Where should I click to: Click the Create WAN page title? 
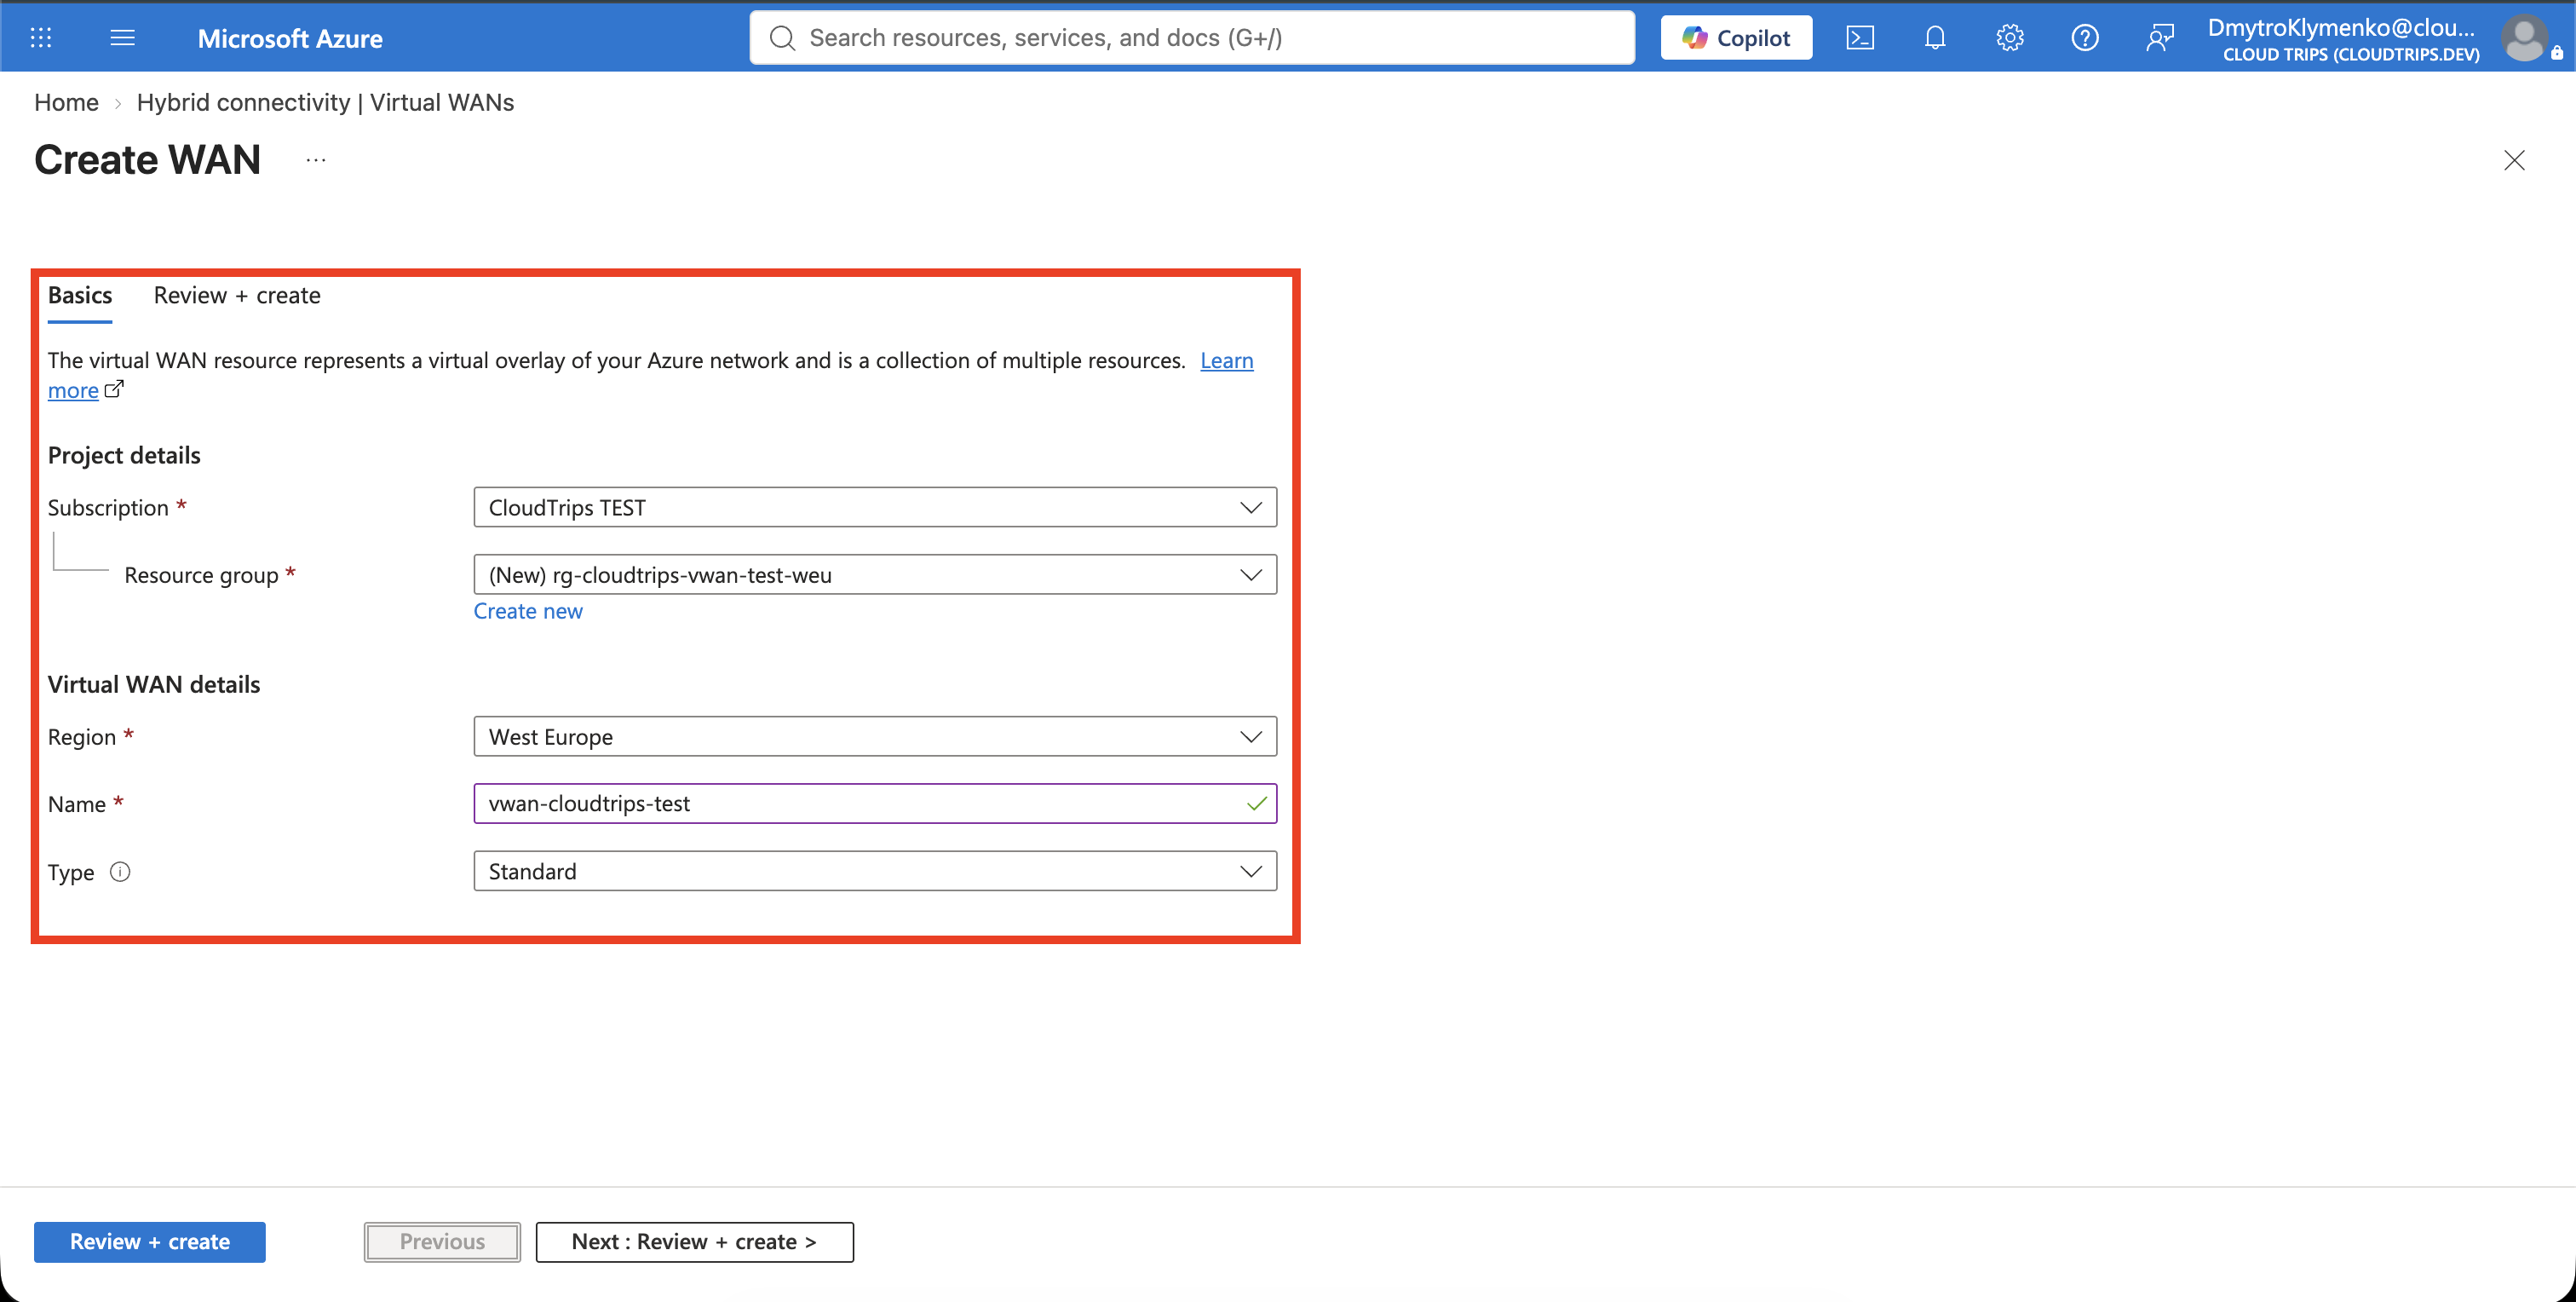click(148, 160)
